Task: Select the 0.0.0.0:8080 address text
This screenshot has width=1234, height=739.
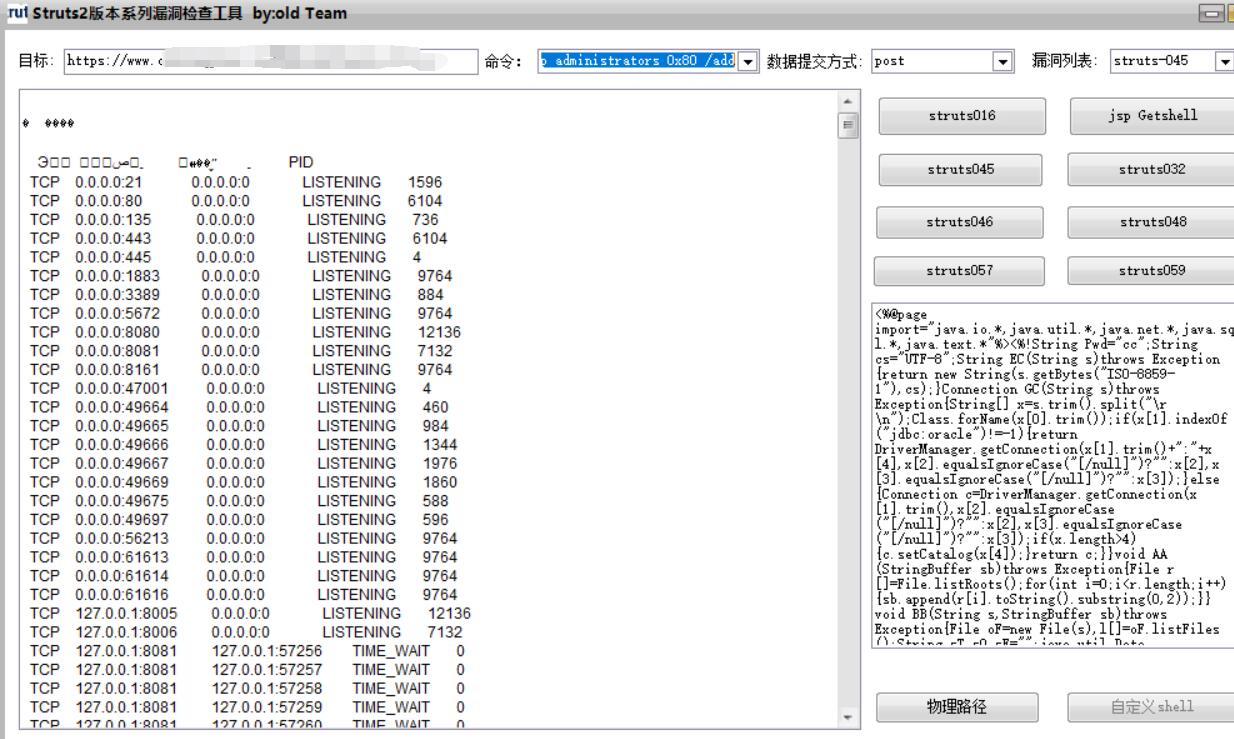Action: 117,332
